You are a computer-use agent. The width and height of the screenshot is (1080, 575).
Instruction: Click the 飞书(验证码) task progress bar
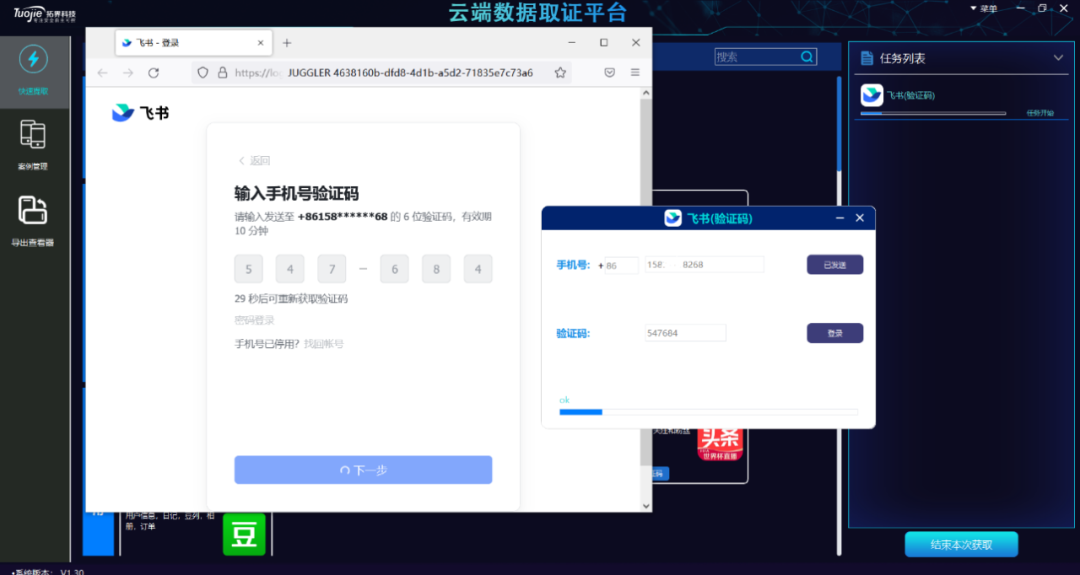(x=933, y=113)
